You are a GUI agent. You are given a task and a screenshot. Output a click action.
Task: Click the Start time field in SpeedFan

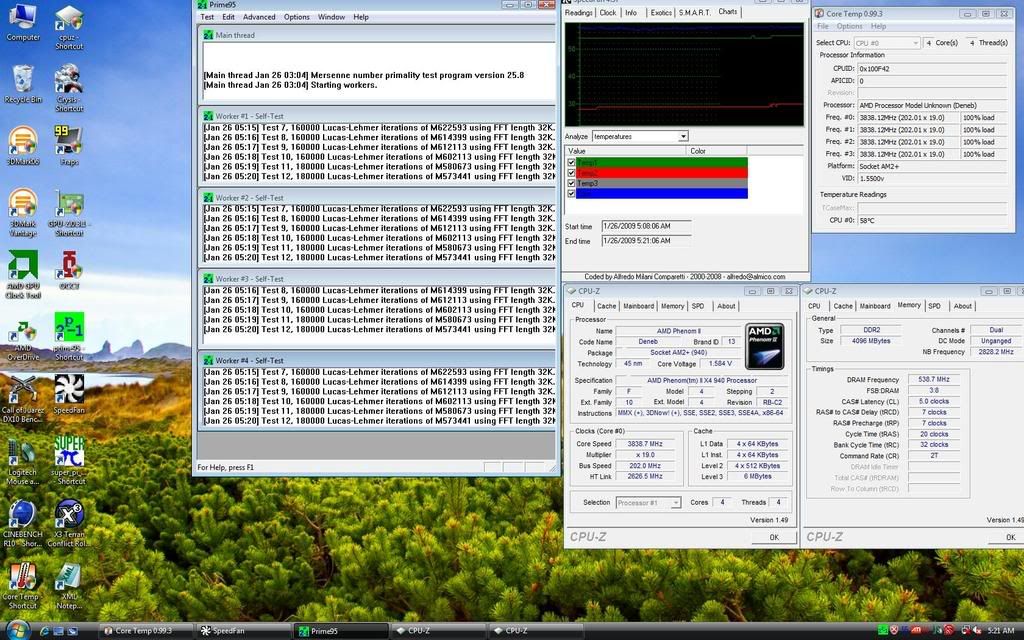(x=647, y=226)
